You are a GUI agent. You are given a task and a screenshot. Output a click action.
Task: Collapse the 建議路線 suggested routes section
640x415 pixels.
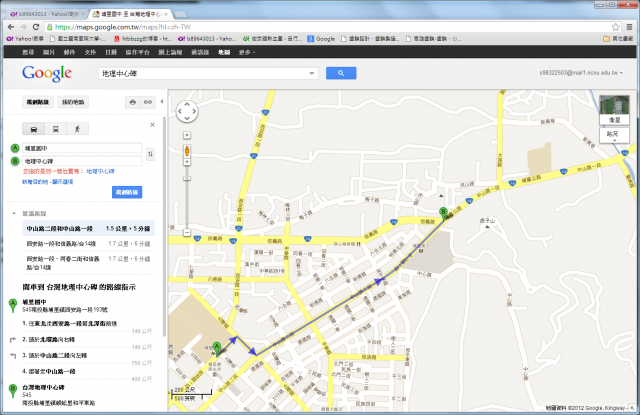coord(14,213)
